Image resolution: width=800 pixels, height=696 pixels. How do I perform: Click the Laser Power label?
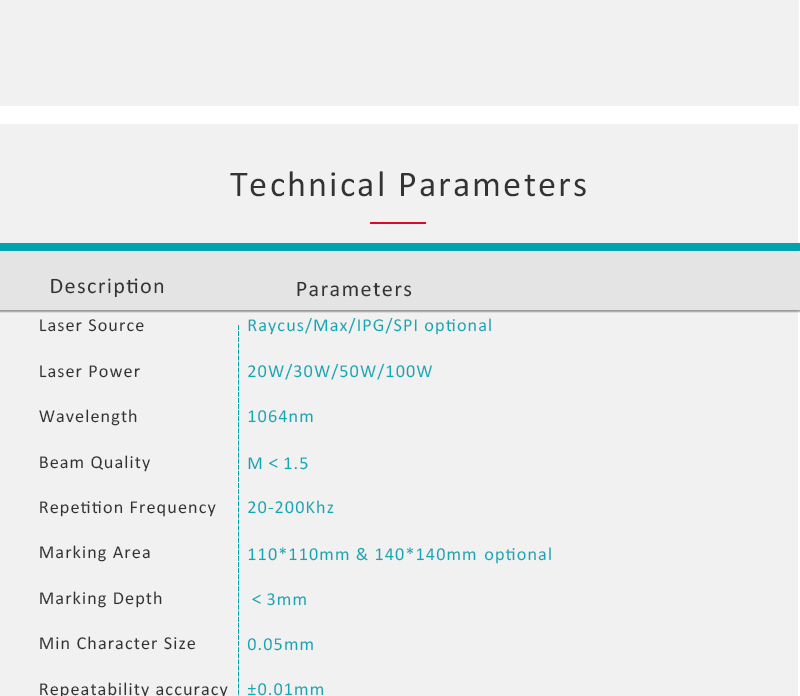(x=90, y=371)
